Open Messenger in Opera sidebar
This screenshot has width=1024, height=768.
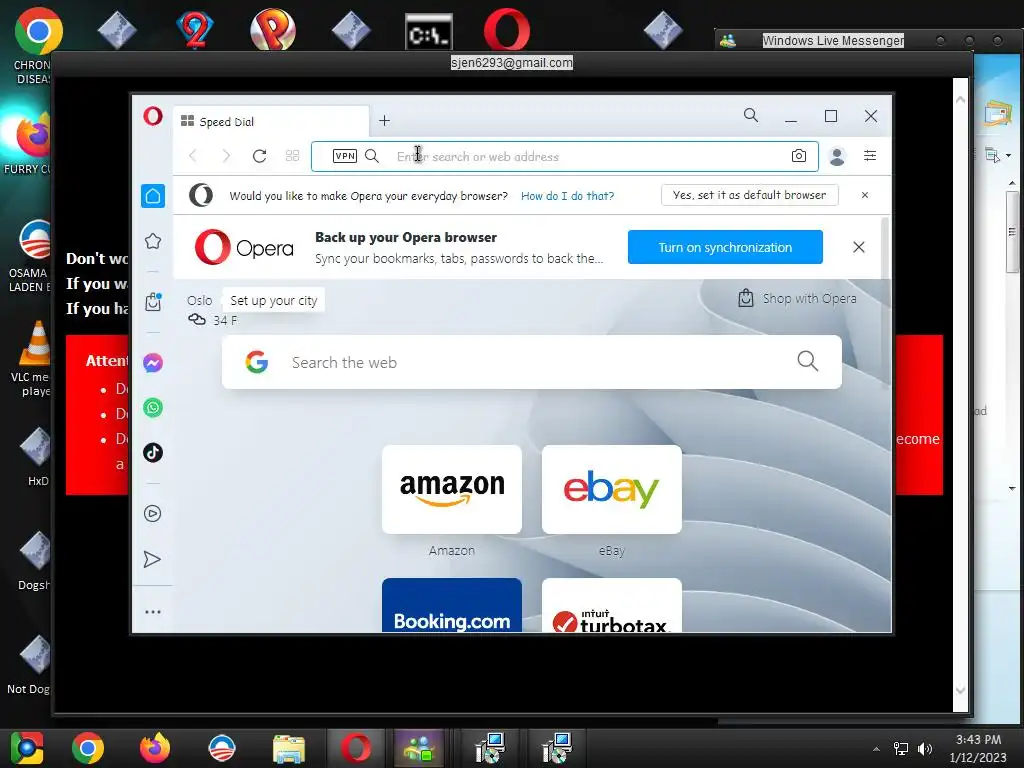(153, 362)
